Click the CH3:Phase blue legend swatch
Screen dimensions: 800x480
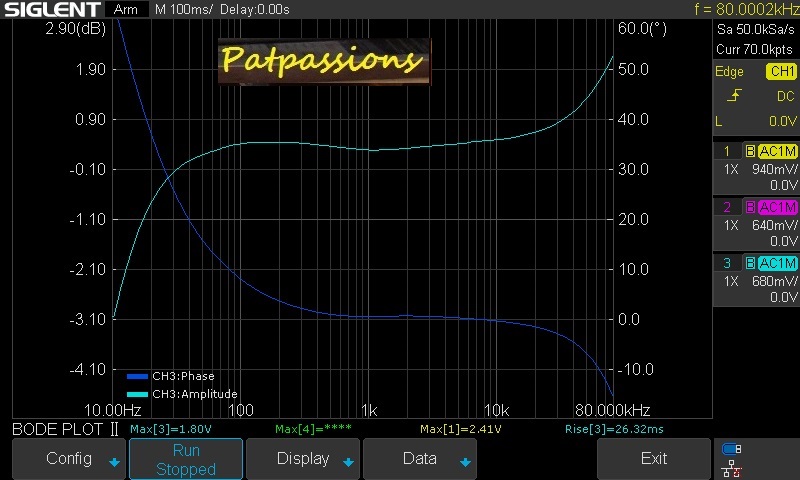[137, 377]
